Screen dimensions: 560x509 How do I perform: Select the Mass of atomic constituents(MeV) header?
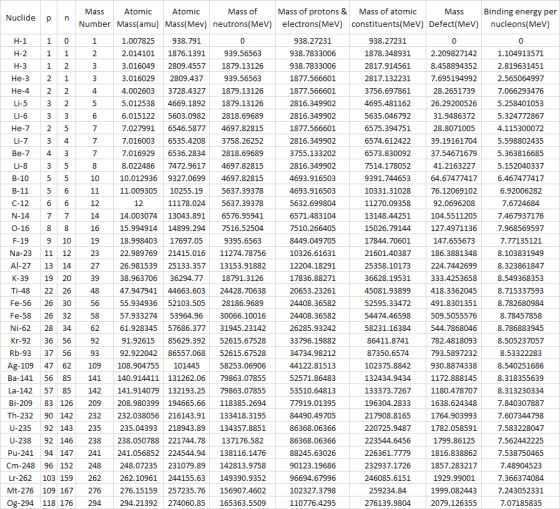click(388, 18)
